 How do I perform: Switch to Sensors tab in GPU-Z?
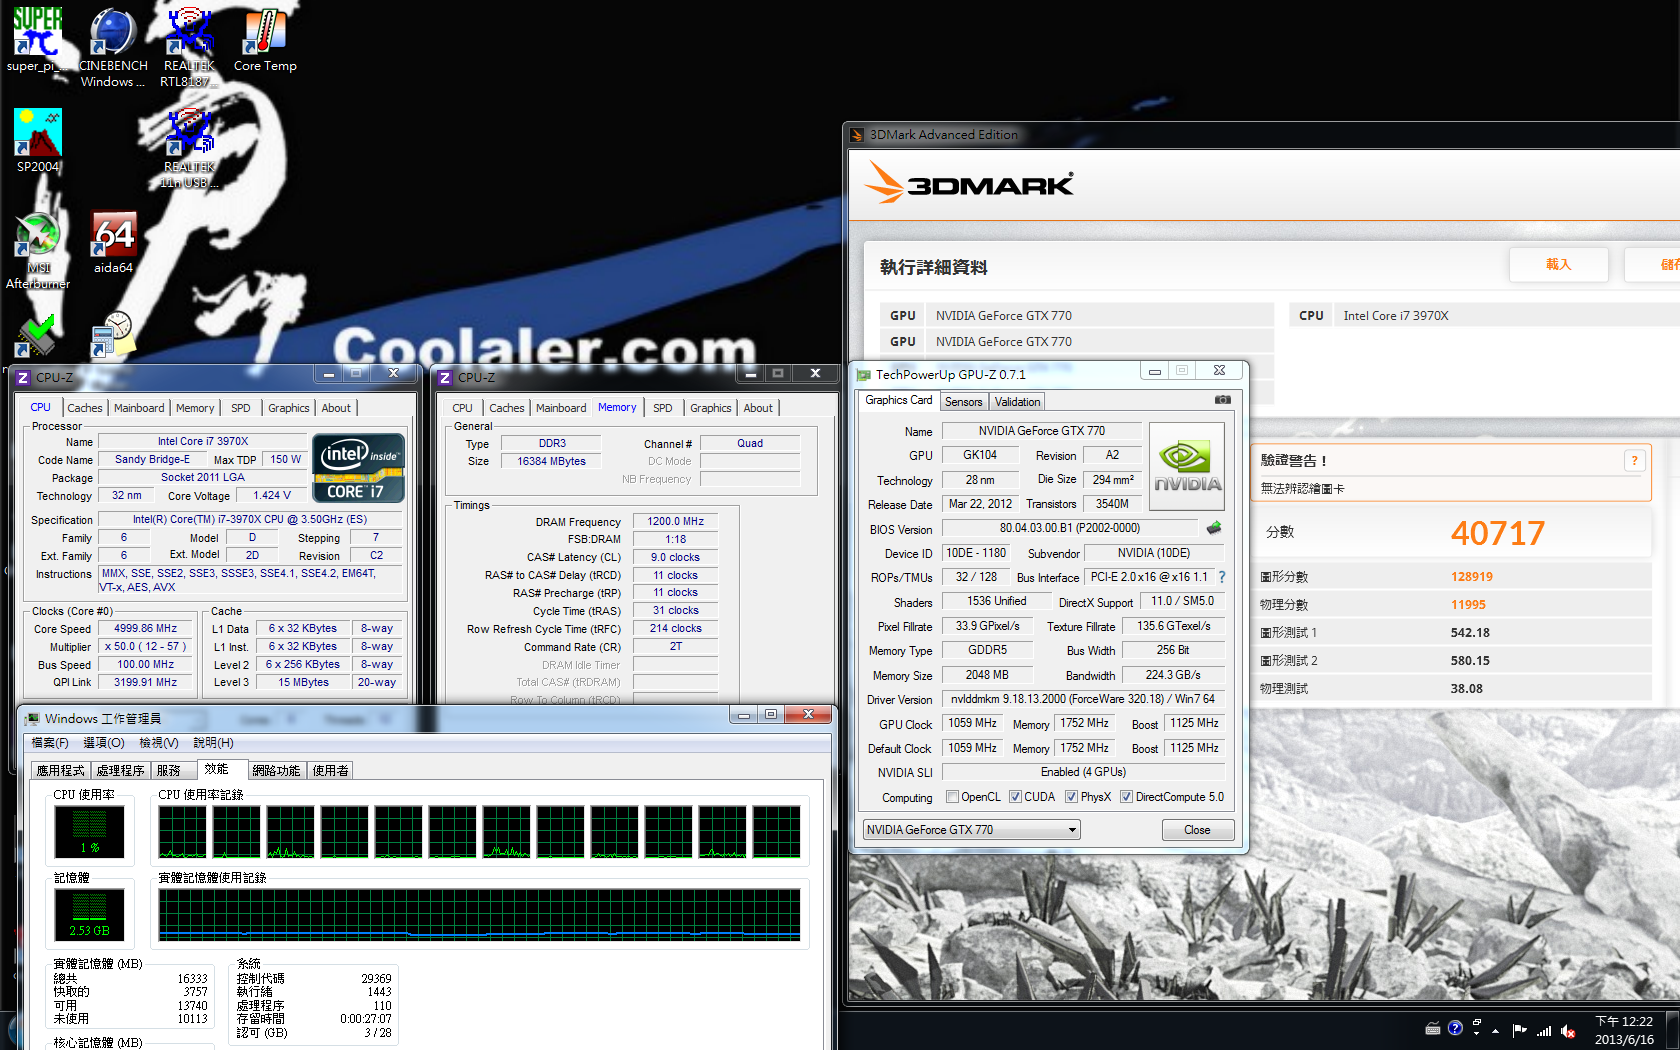[964, 402]
